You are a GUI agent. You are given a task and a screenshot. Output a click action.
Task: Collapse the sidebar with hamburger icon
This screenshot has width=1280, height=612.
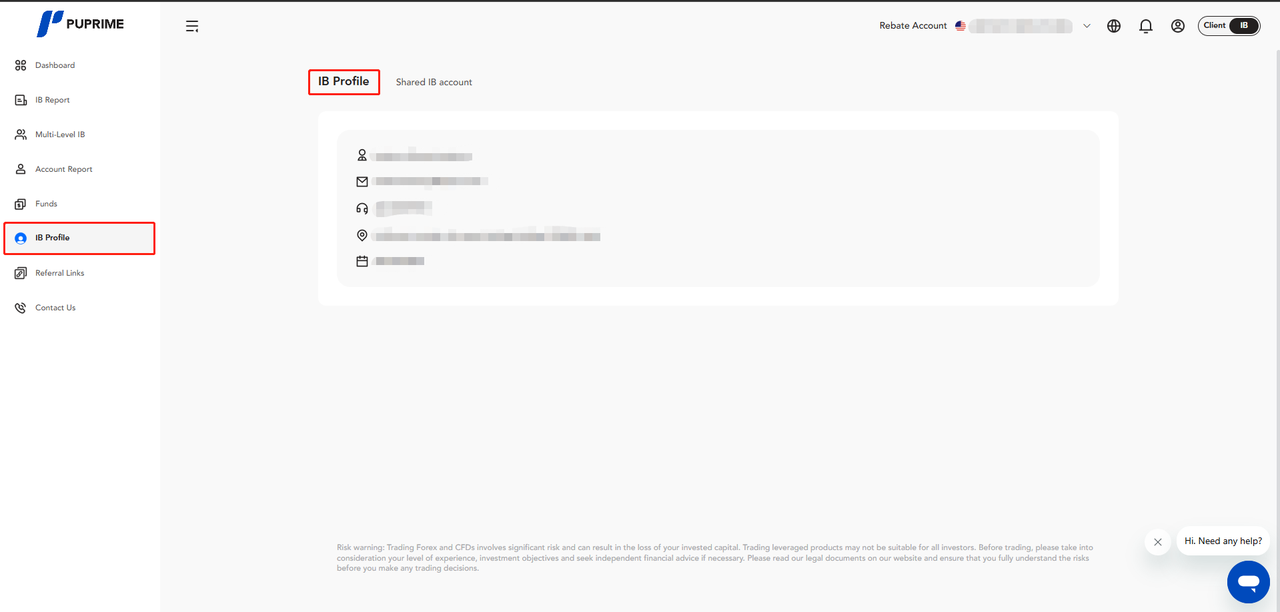tap(192, 26)
